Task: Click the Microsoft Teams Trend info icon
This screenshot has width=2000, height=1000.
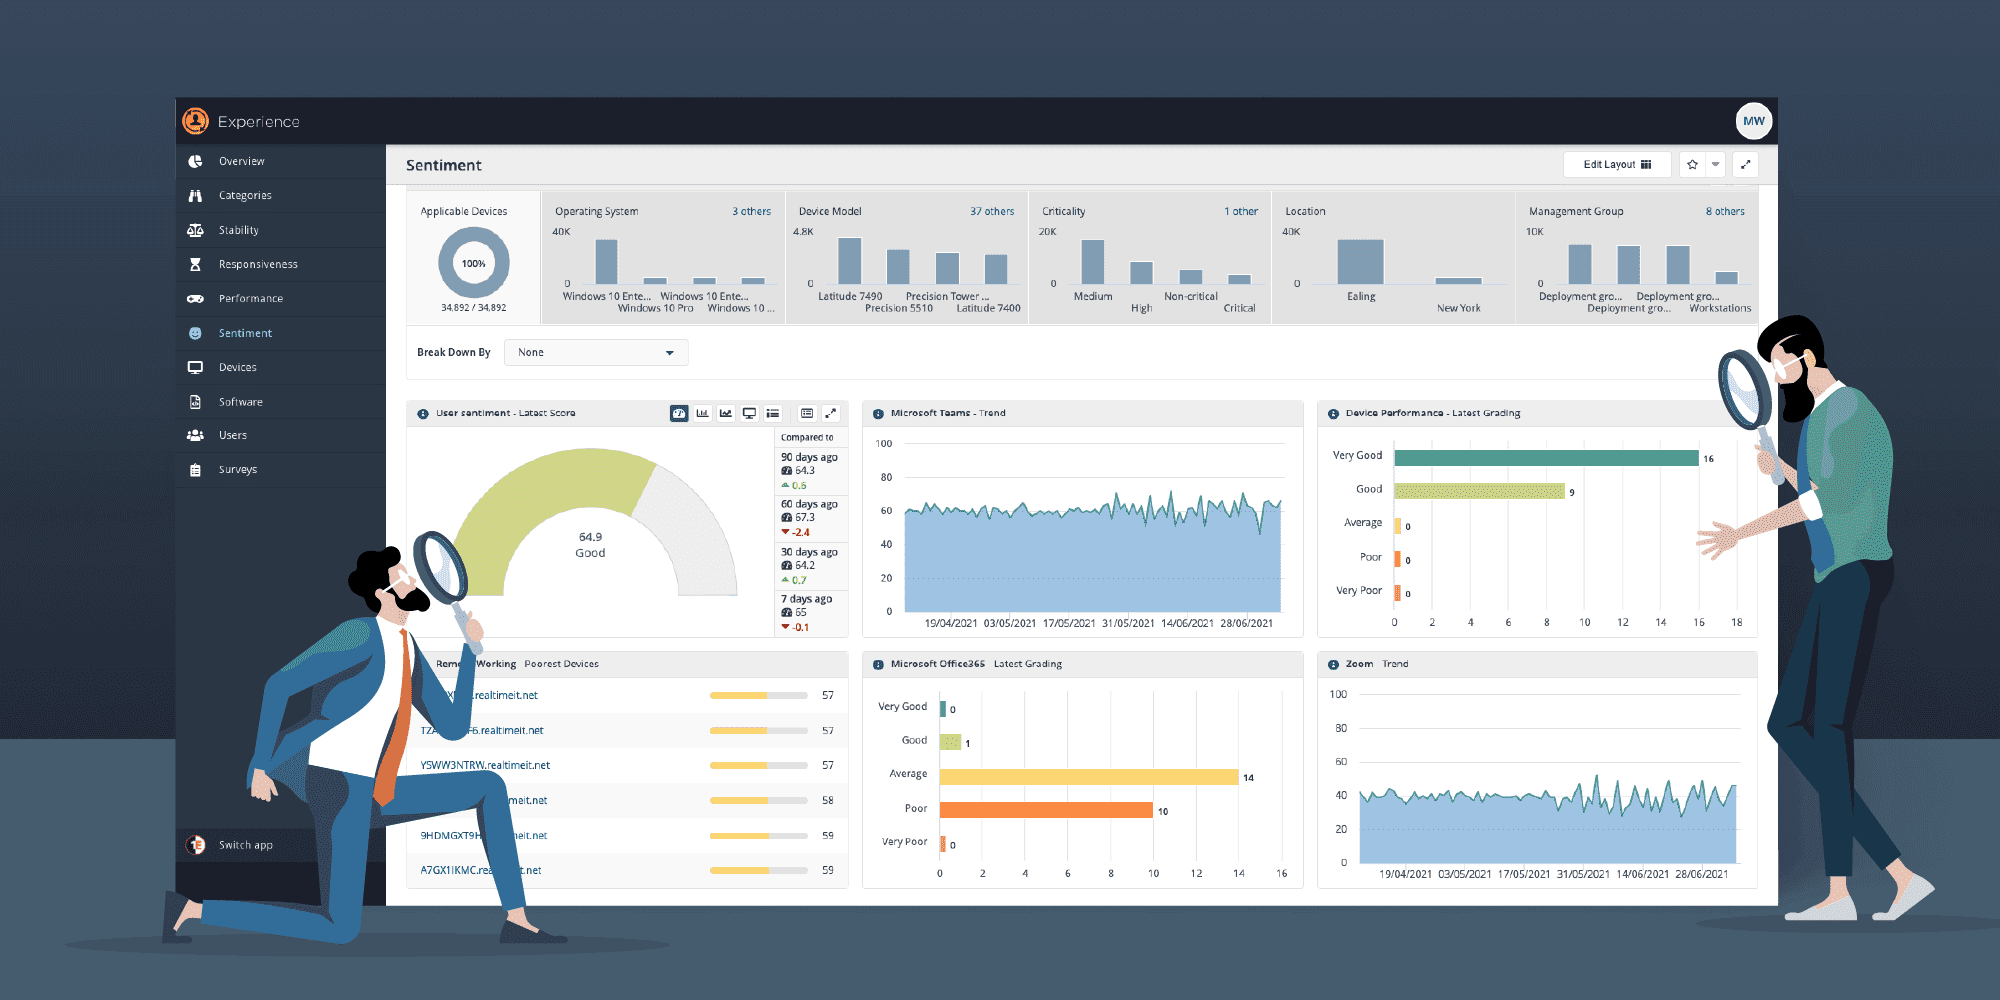Action: pyautogui.click(x=878, y=413)
